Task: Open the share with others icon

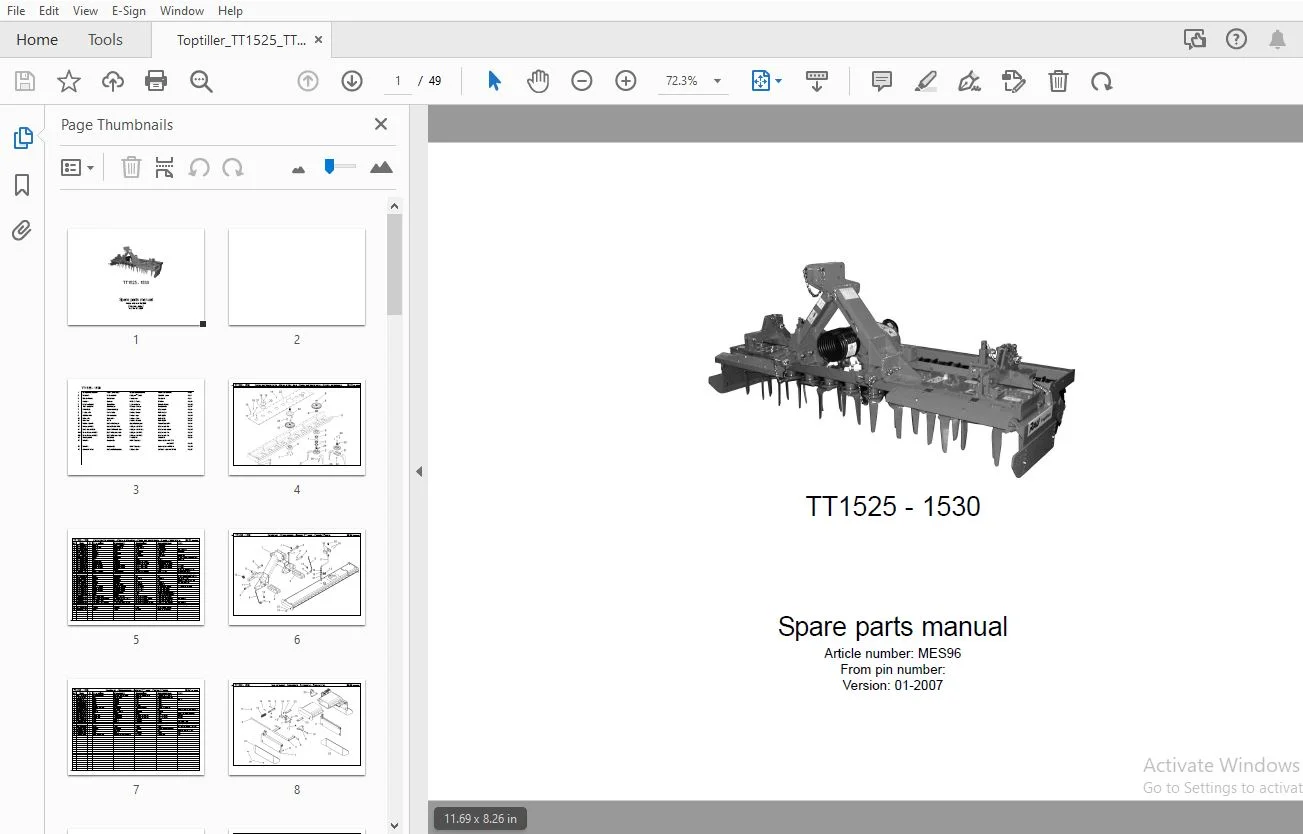Action: click(1195, 39)
